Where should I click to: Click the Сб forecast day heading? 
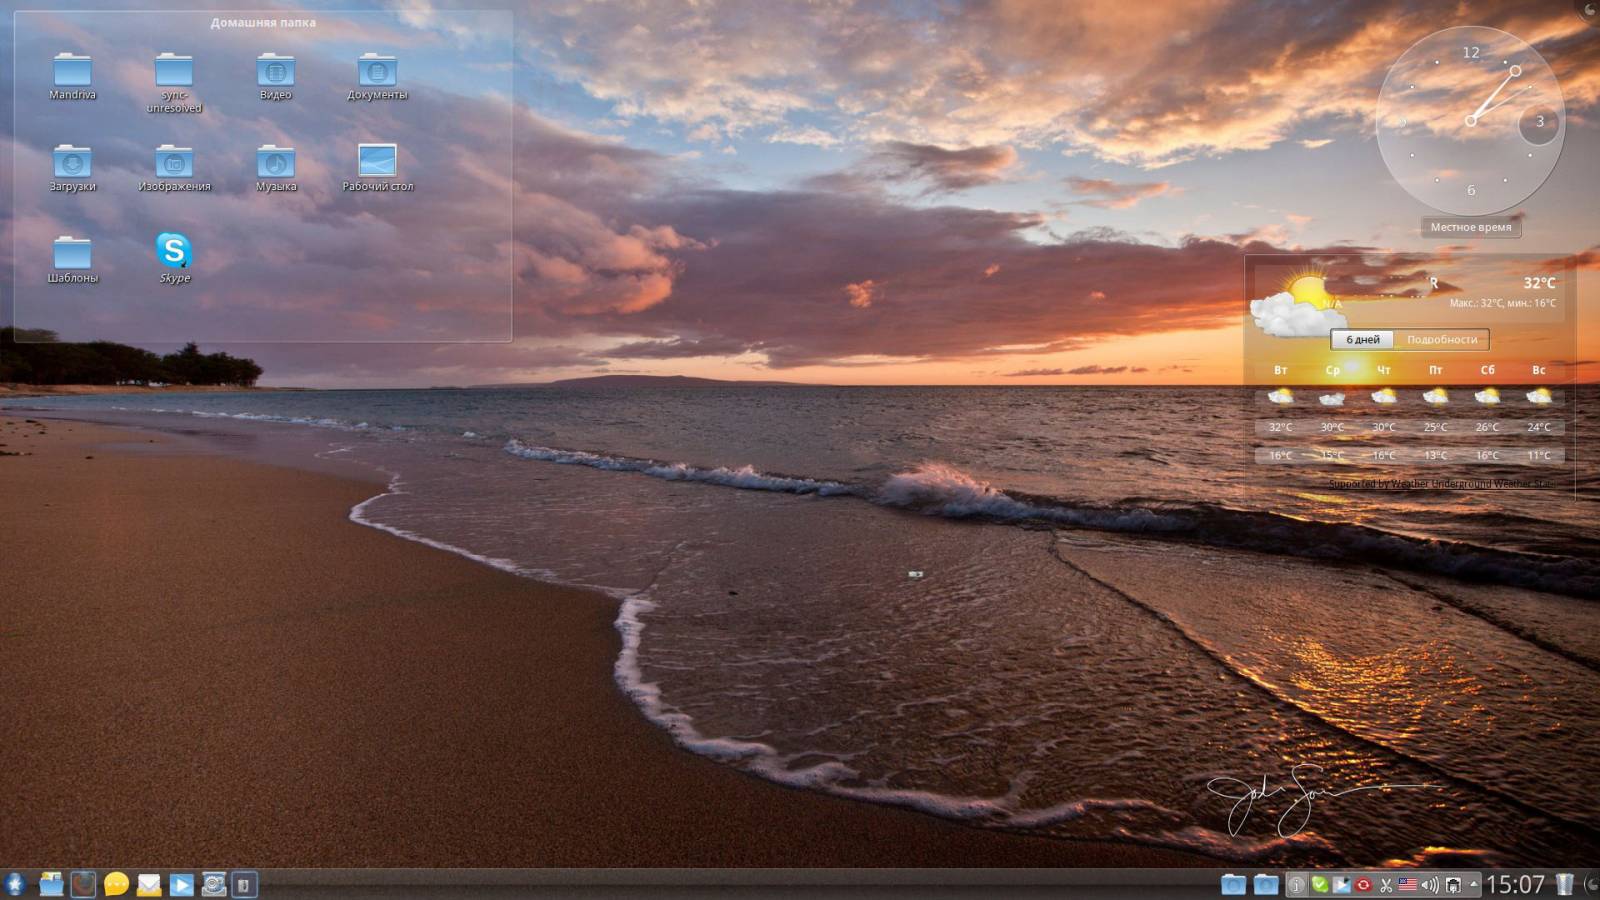(1487, 370)
